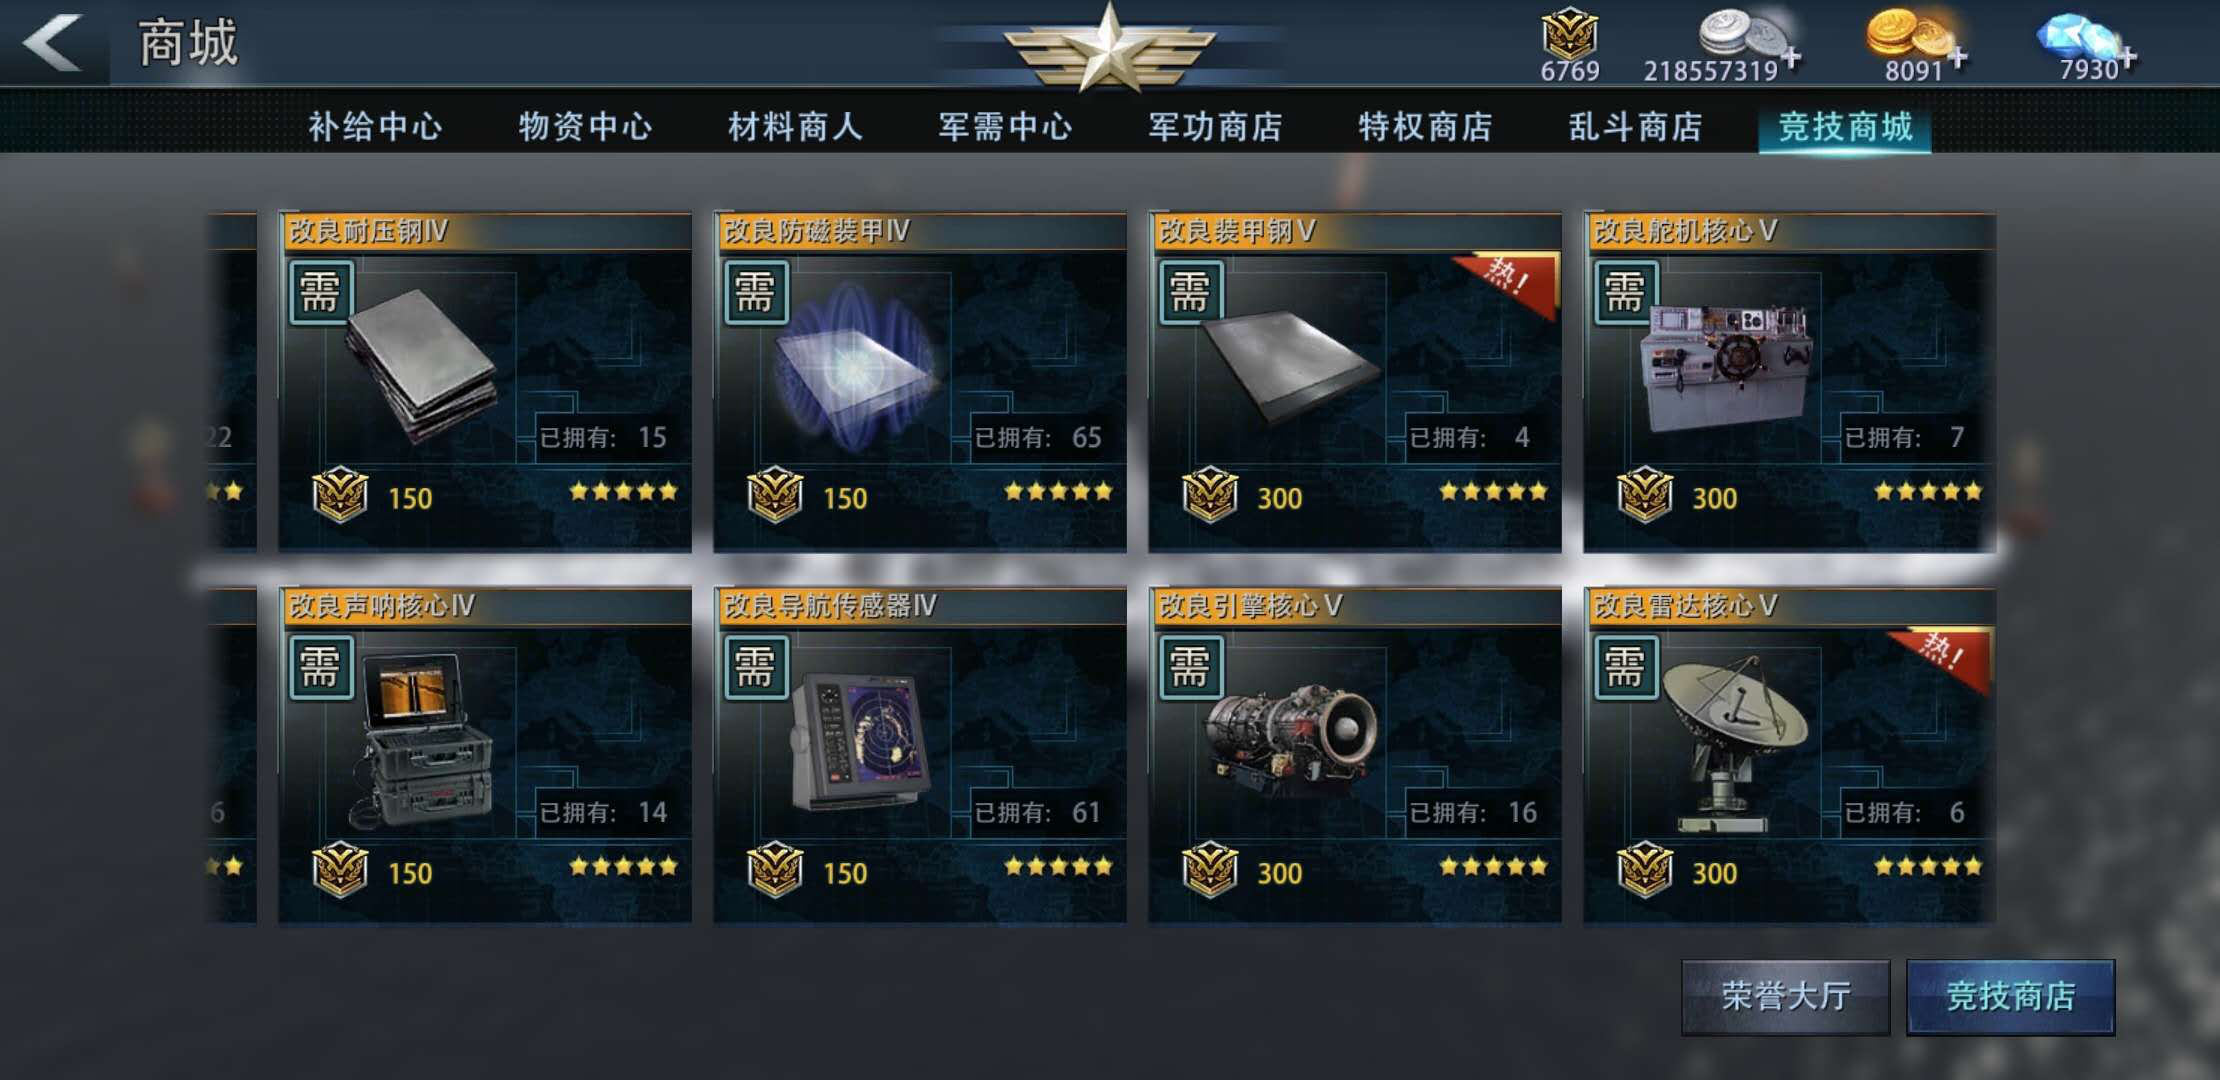Image resolution: width=2220 pixels, height=1080 pixels.
Task: Select the 改良防磁装甲IV armor item
Action: (x=920, y=382)
